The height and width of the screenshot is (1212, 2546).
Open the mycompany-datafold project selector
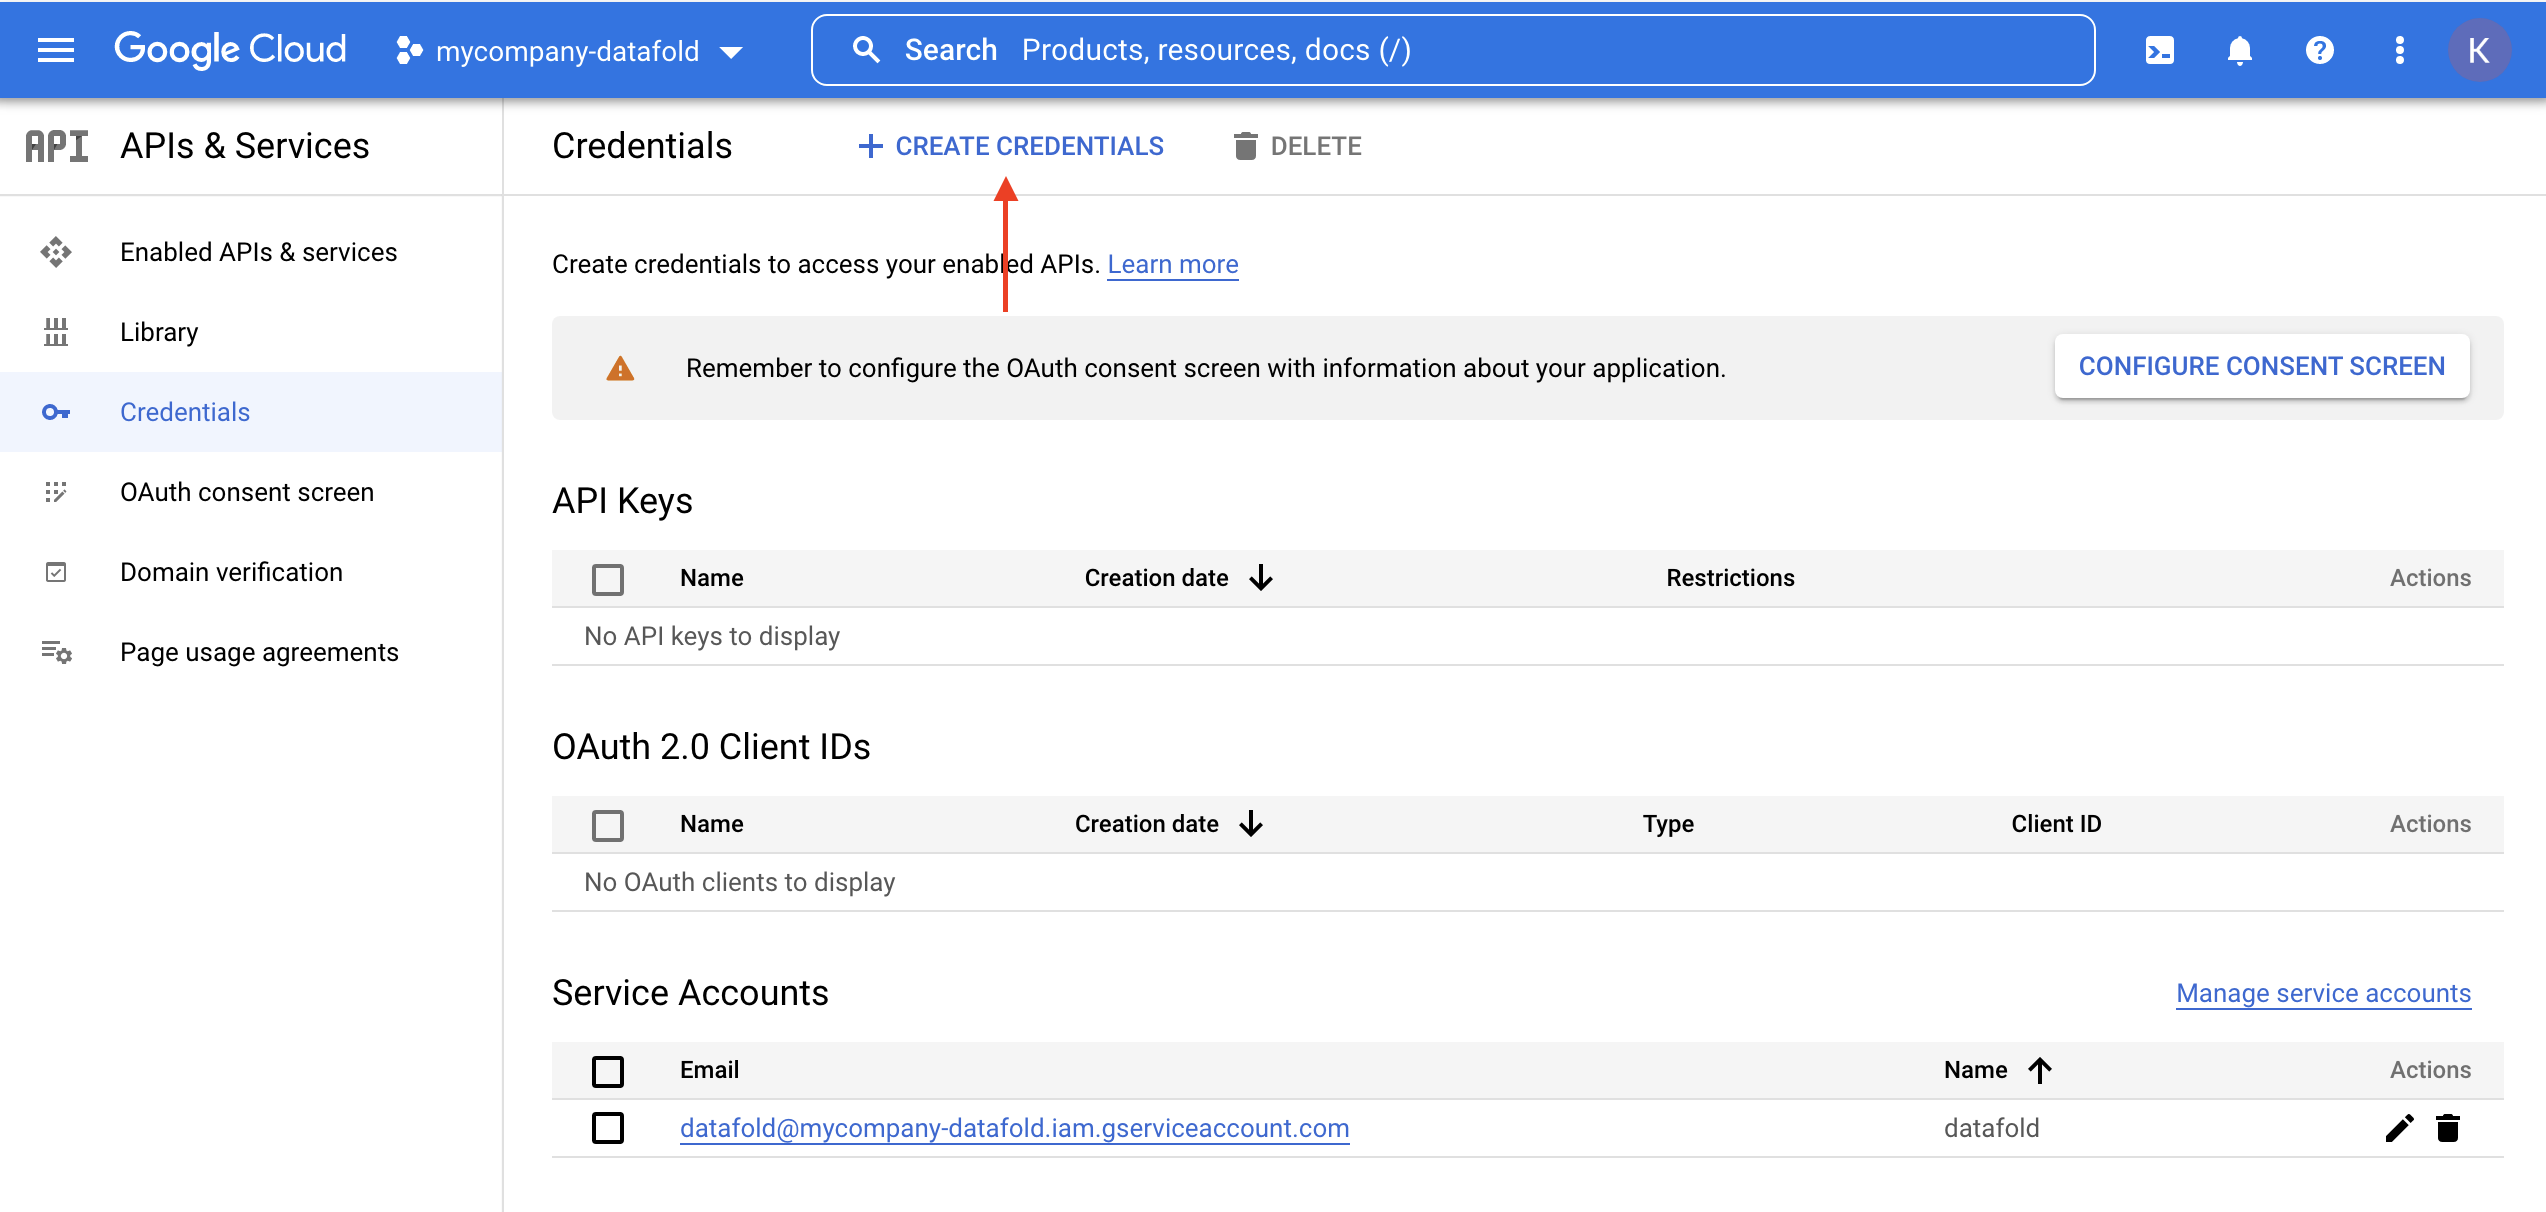pos(569,51)
